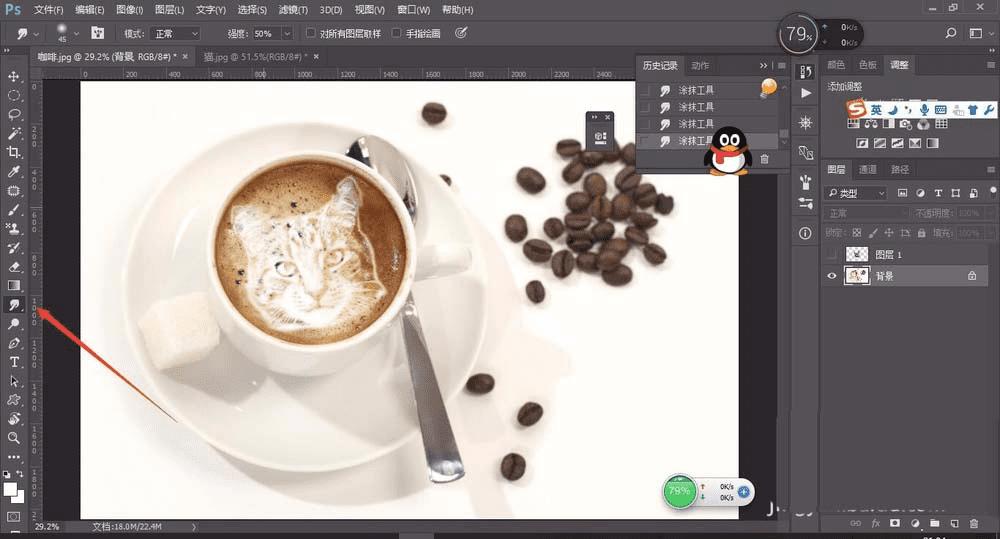Enable 对所有图层取样 checkbox
Image resolution: width=1000 pixels, height=539 pixels.
pos(311,33)
